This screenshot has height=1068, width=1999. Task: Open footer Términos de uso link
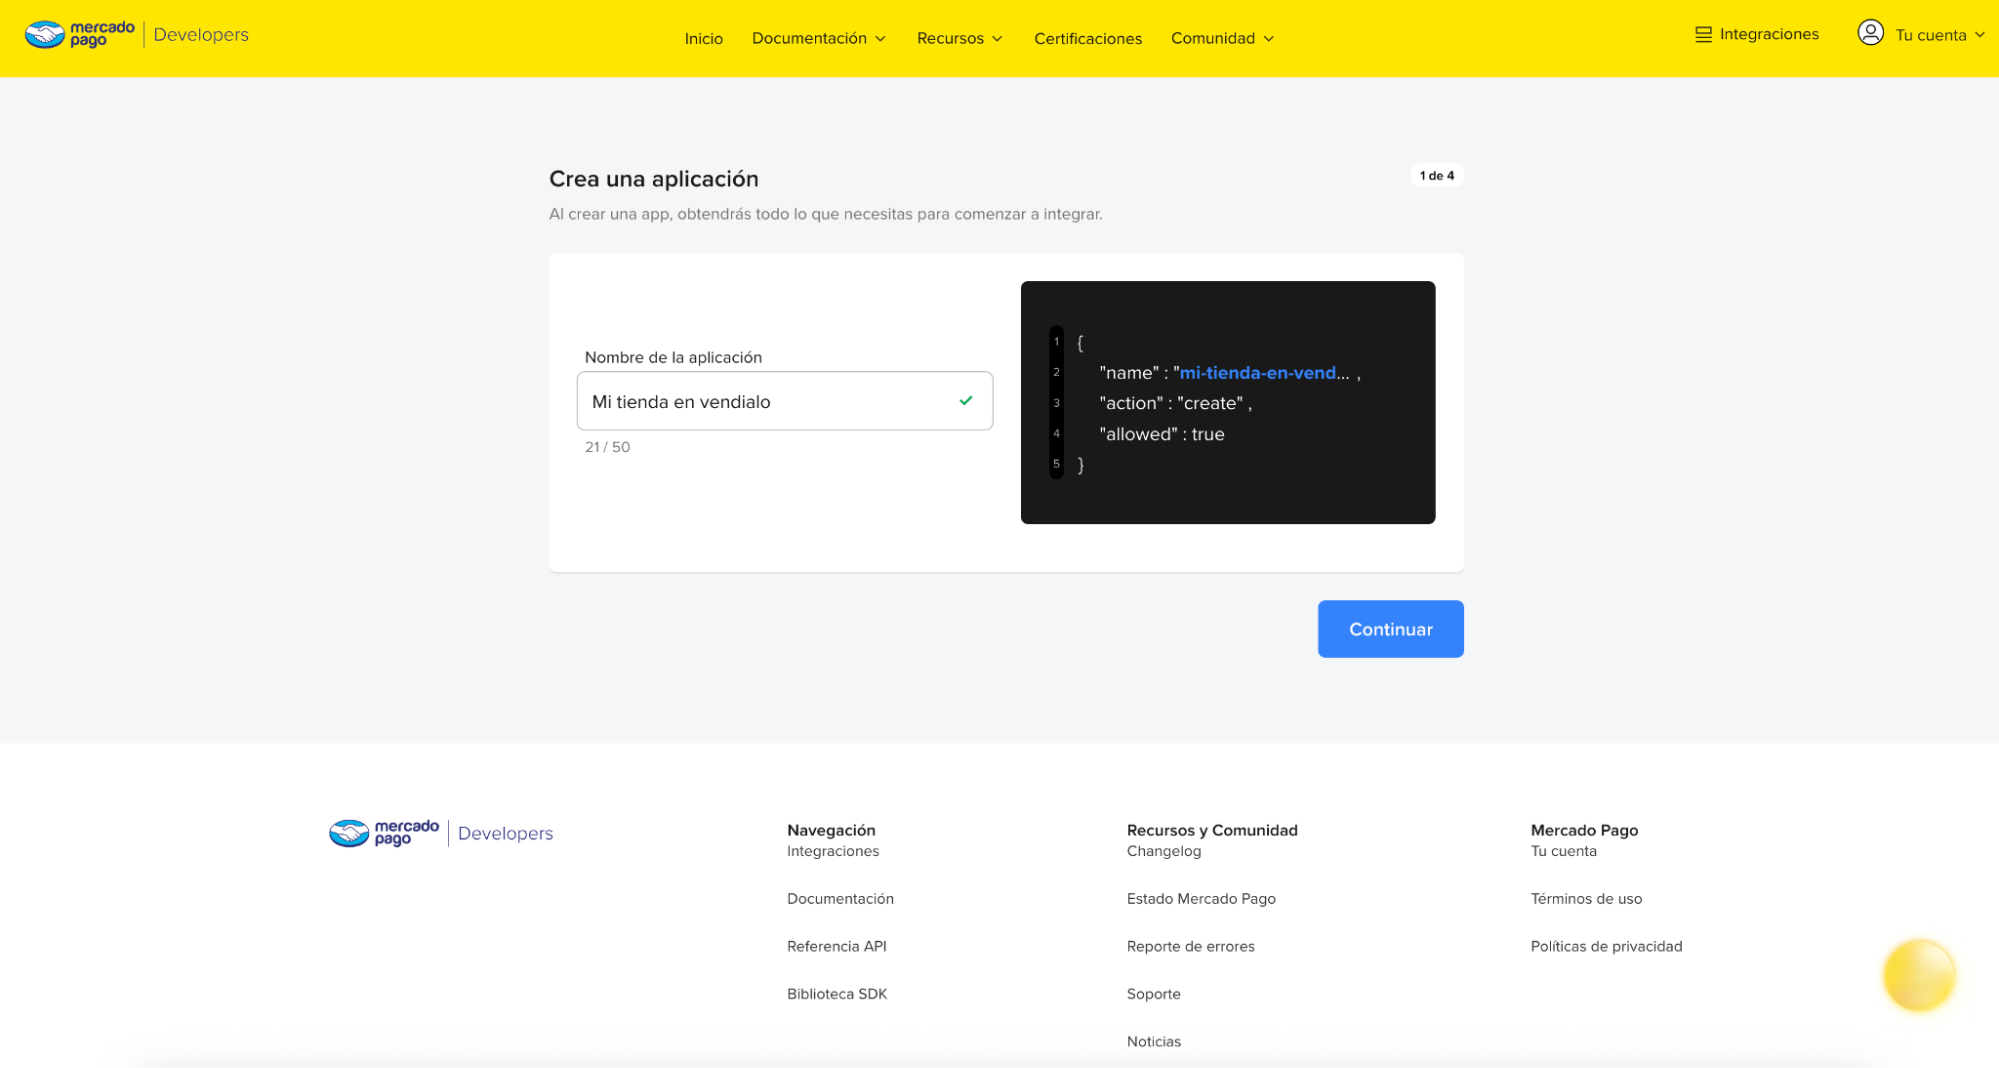[1586, 899]
